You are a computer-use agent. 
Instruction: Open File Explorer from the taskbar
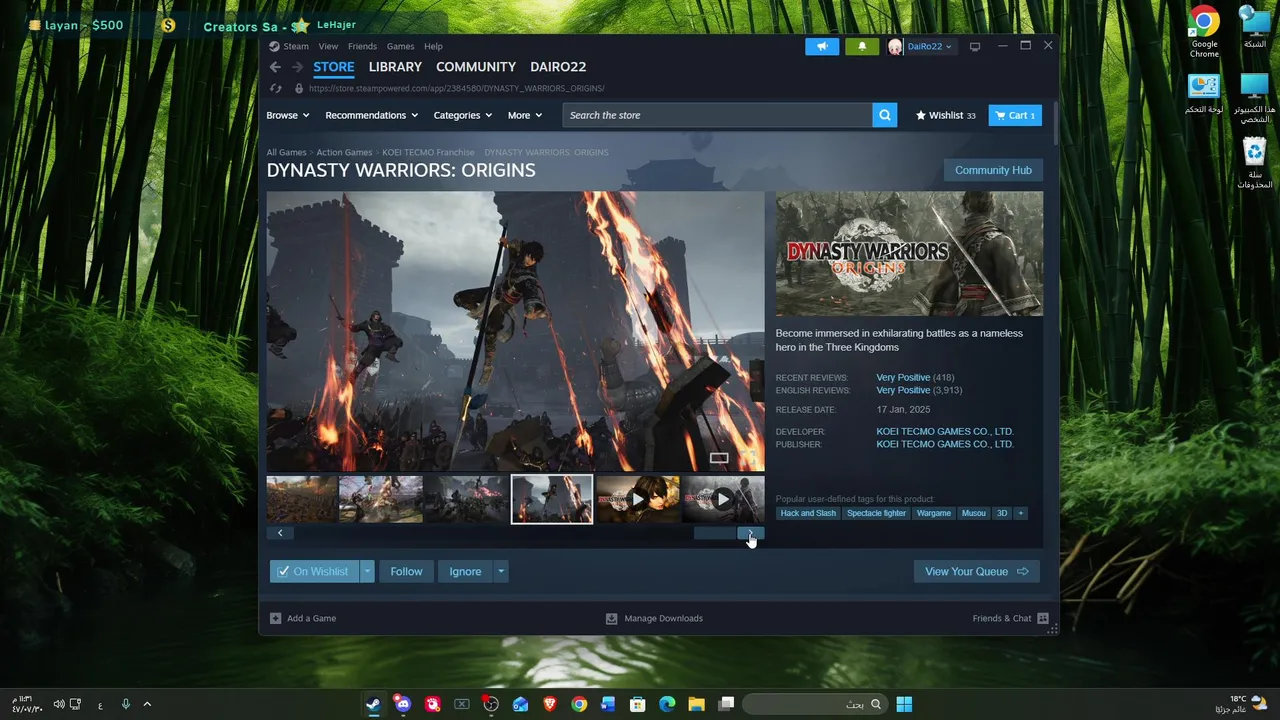[696, 704]
